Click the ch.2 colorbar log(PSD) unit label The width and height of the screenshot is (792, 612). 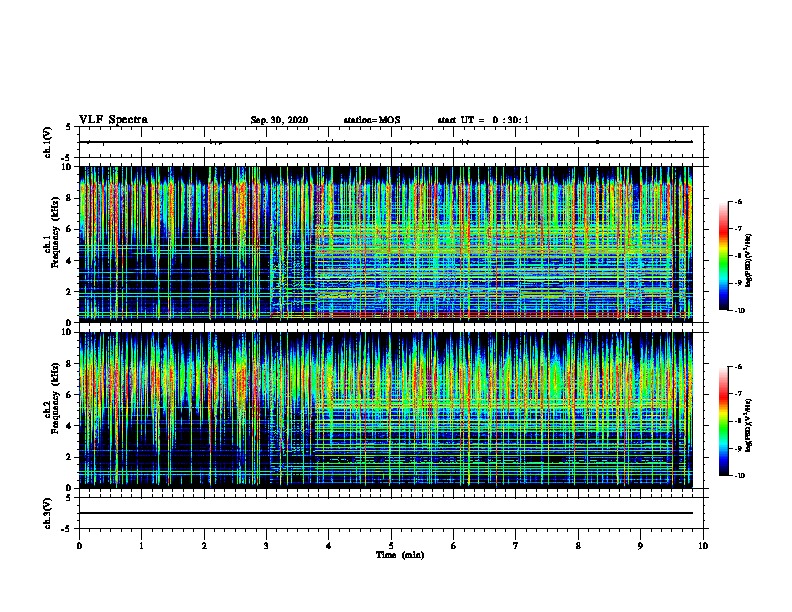point(748,425)
